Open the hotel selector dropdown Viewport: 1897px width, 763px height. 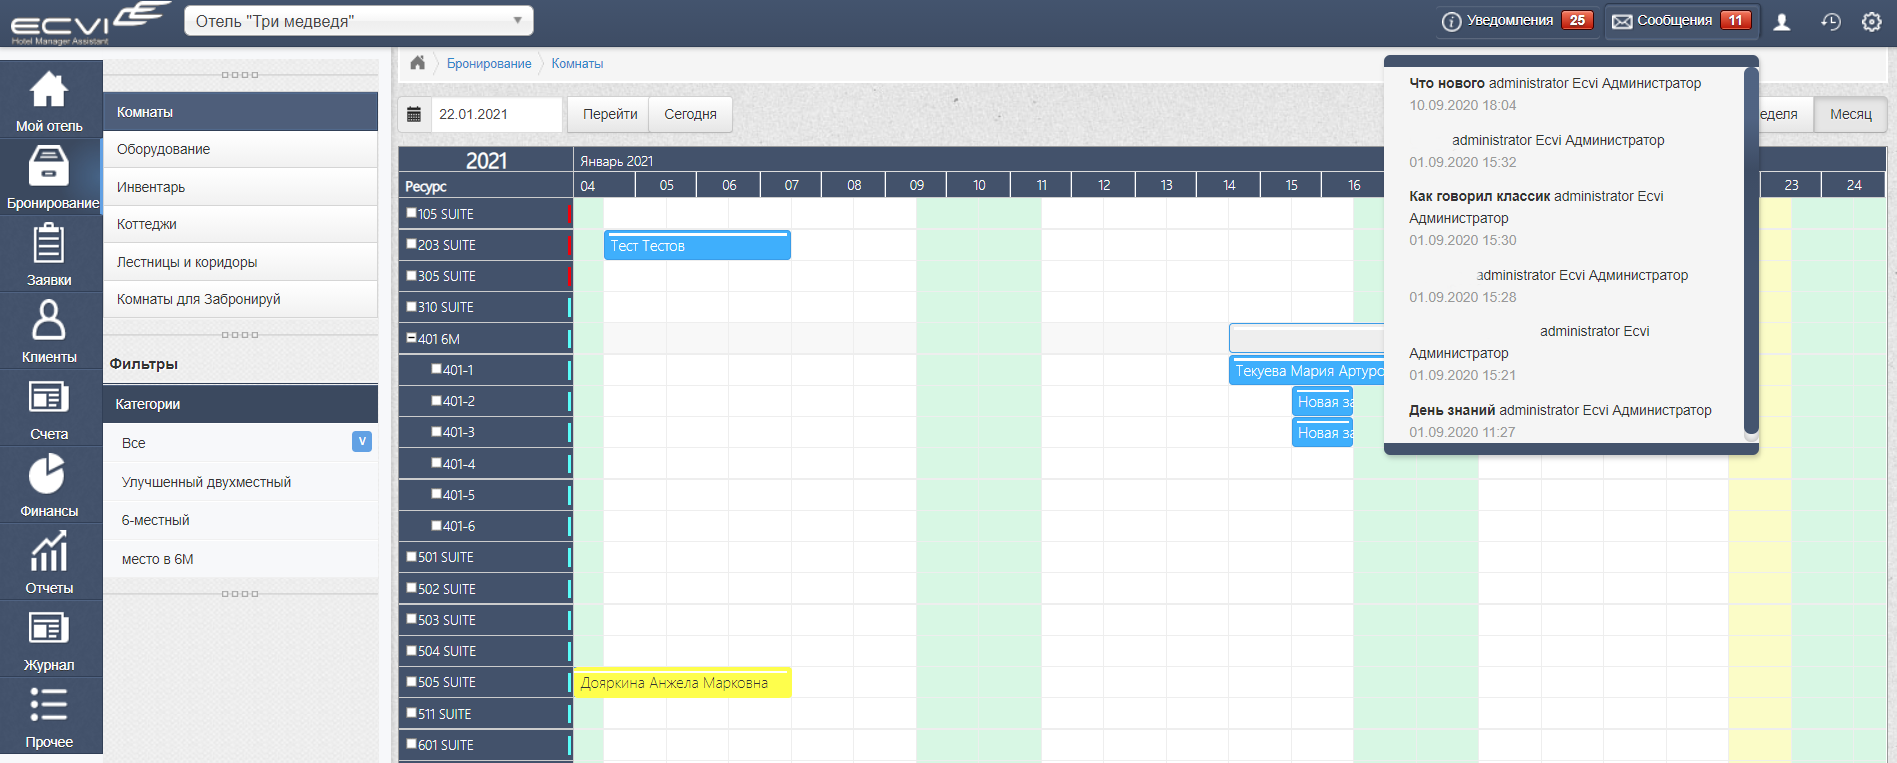(x=359, y=21)
